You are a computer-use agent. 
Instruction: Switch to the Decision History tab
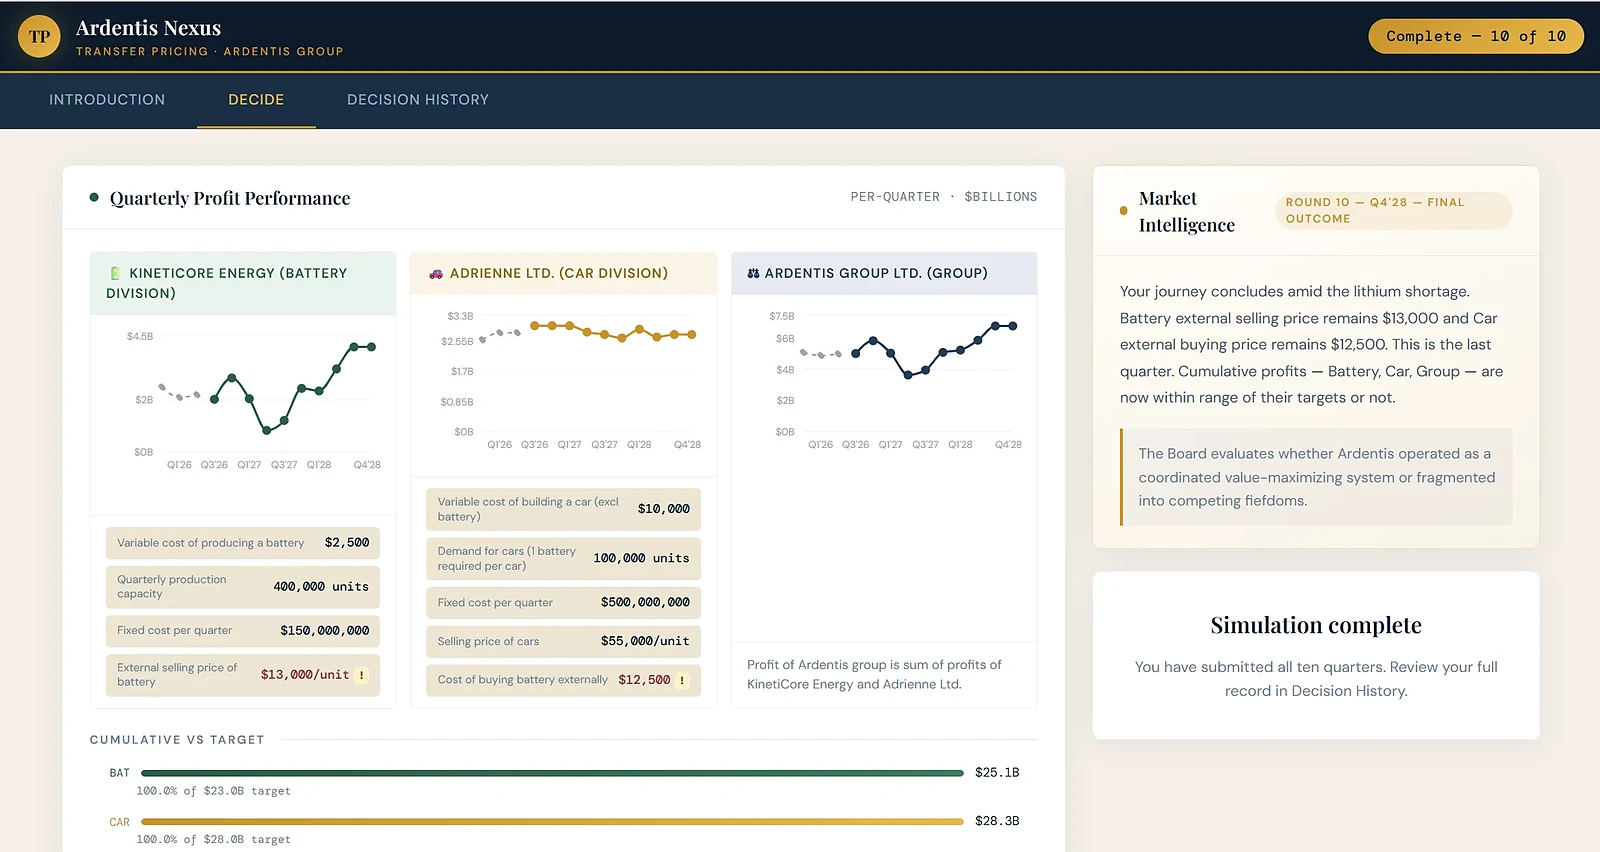pos(418,100)
